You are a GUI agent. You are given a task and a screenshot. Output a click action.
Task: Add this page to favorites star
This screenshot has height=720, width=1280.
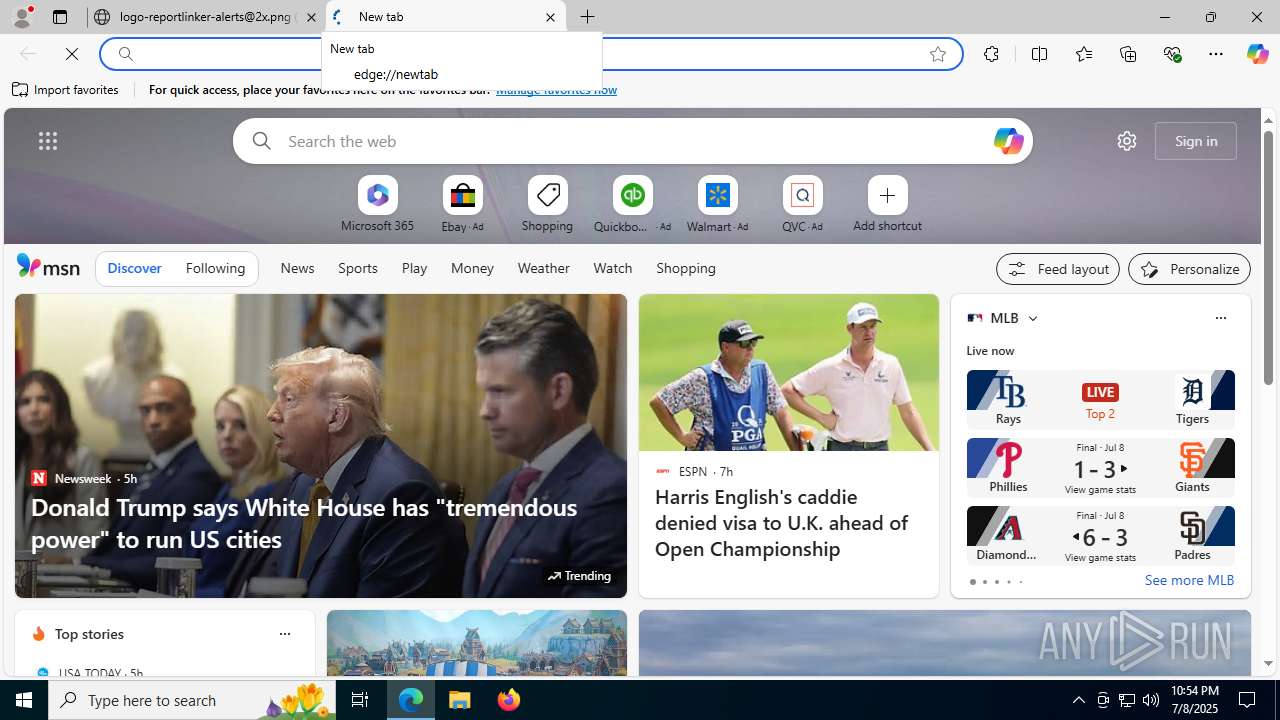pyautogui.click(x=938, y=54)
